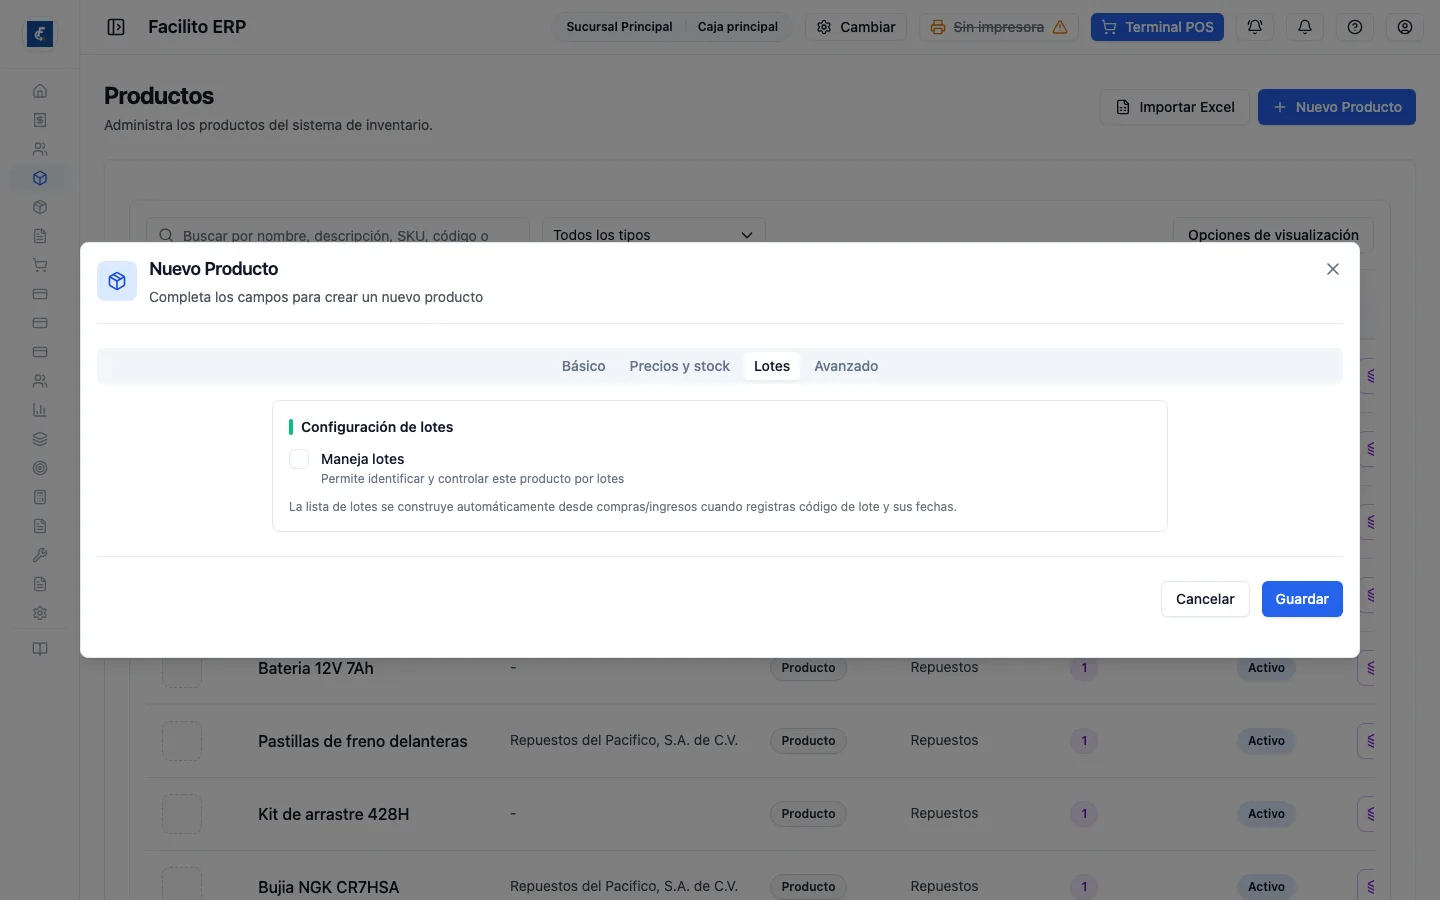The width and height of the screenshot is (1440, 900).
Task: Select the highlighted products cube sidebar icon
Action: click(x=40, y=178)
